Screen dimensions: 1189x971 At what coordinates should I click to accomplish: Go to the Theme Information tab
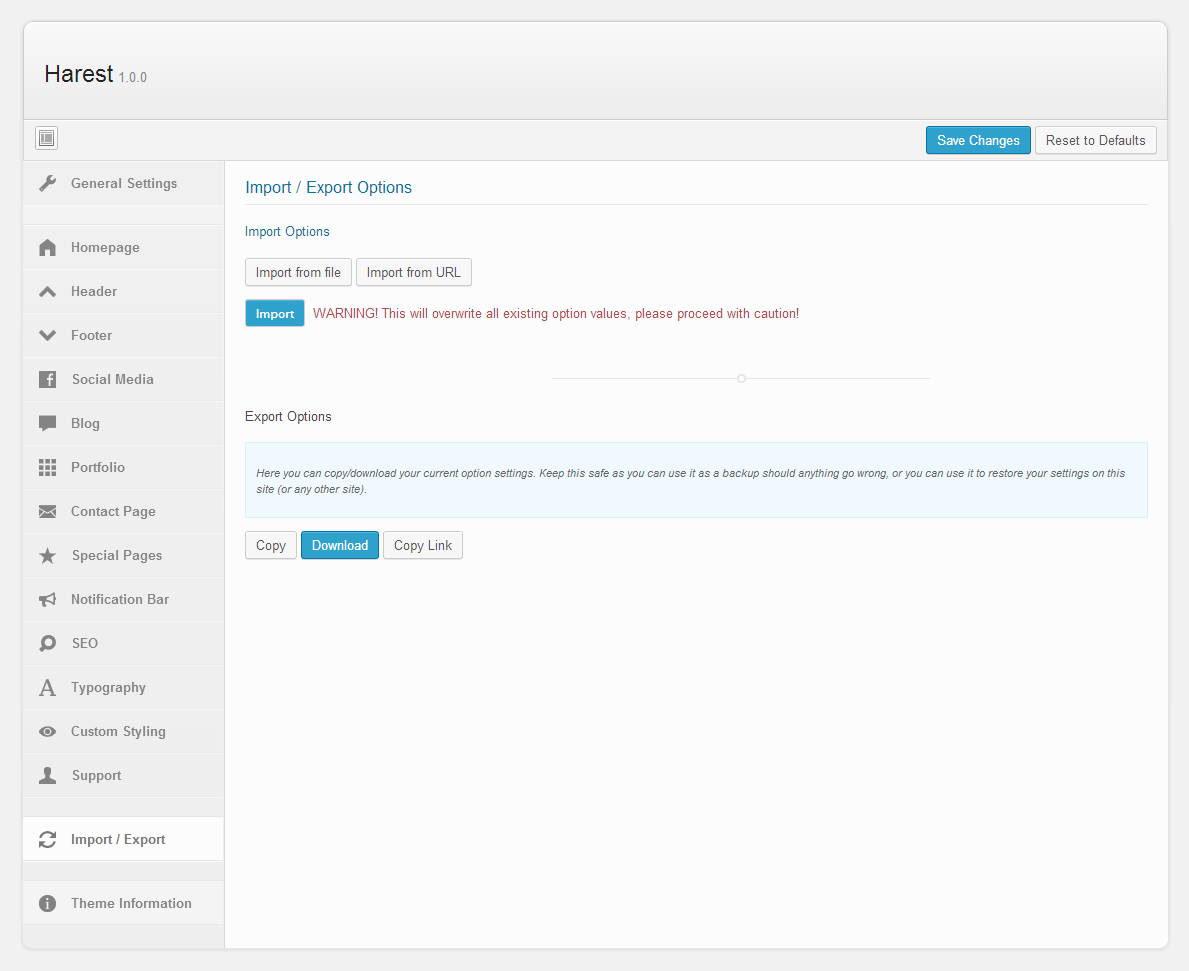coord(131,903)
